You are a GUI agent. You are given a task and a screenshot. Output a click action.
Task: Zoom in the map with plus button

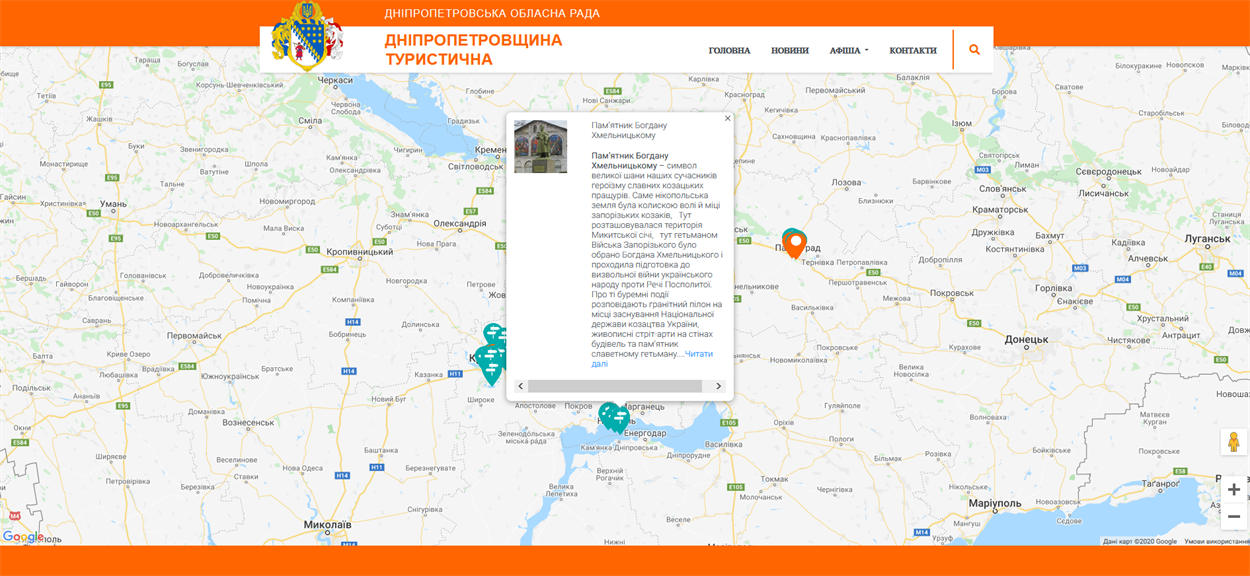(x=1234, y=489)
